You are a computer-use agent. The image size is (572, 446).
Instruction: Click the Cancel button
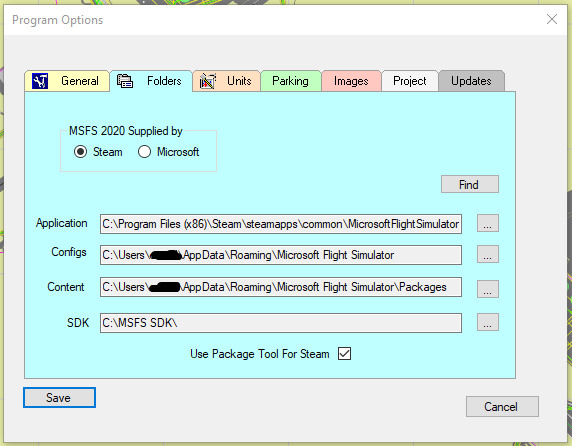pyautogui.click(x=502, y=407)
